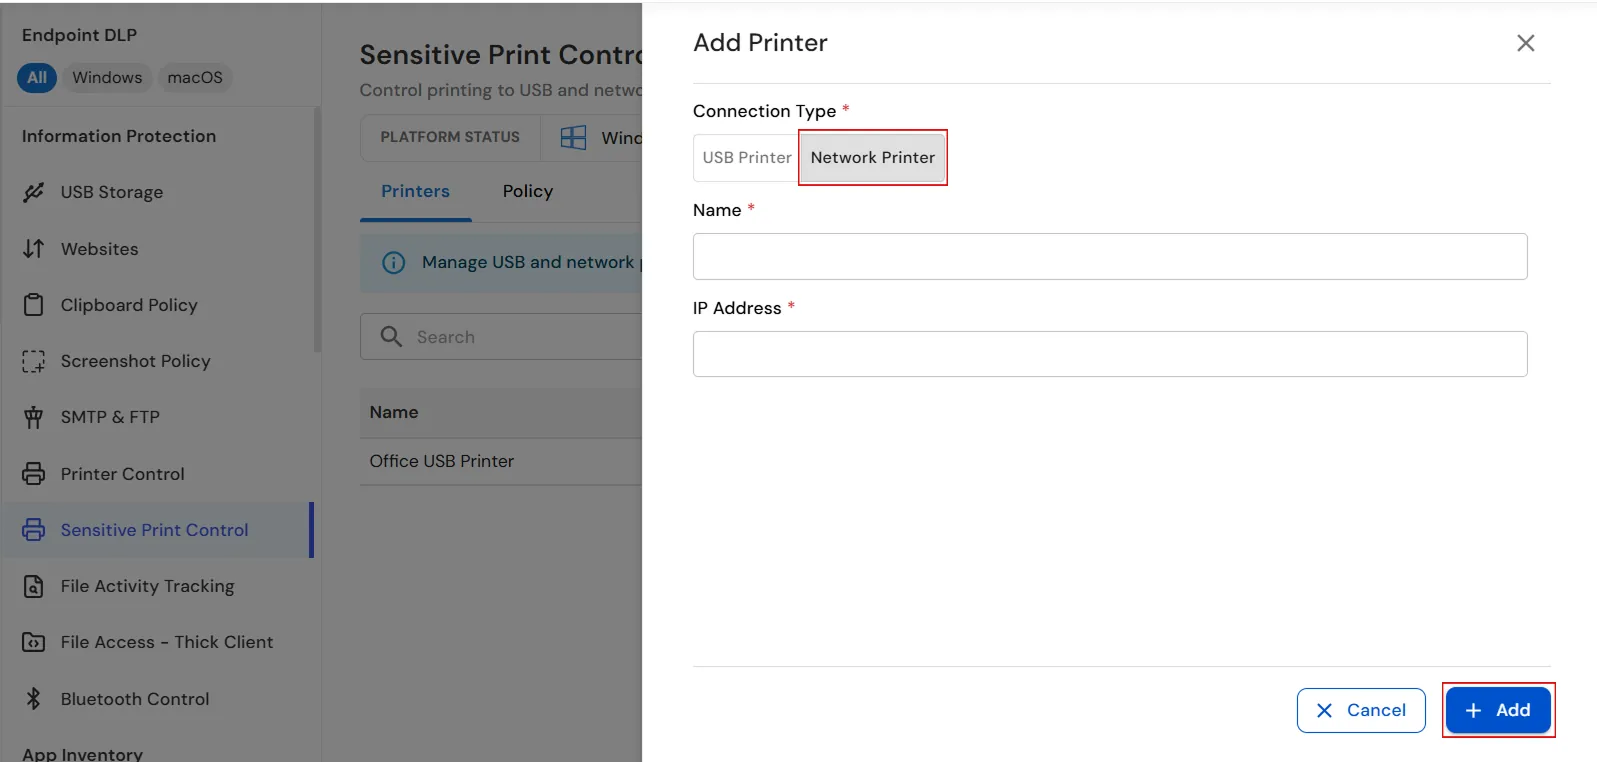Open Screenshot Policy page
1597x762 pixels.
click(158, 361)
